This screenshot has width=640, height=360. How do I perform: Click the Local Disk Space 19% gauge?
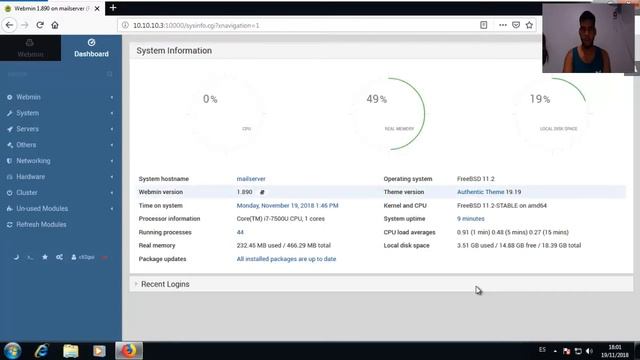click(x=552, y=113)
